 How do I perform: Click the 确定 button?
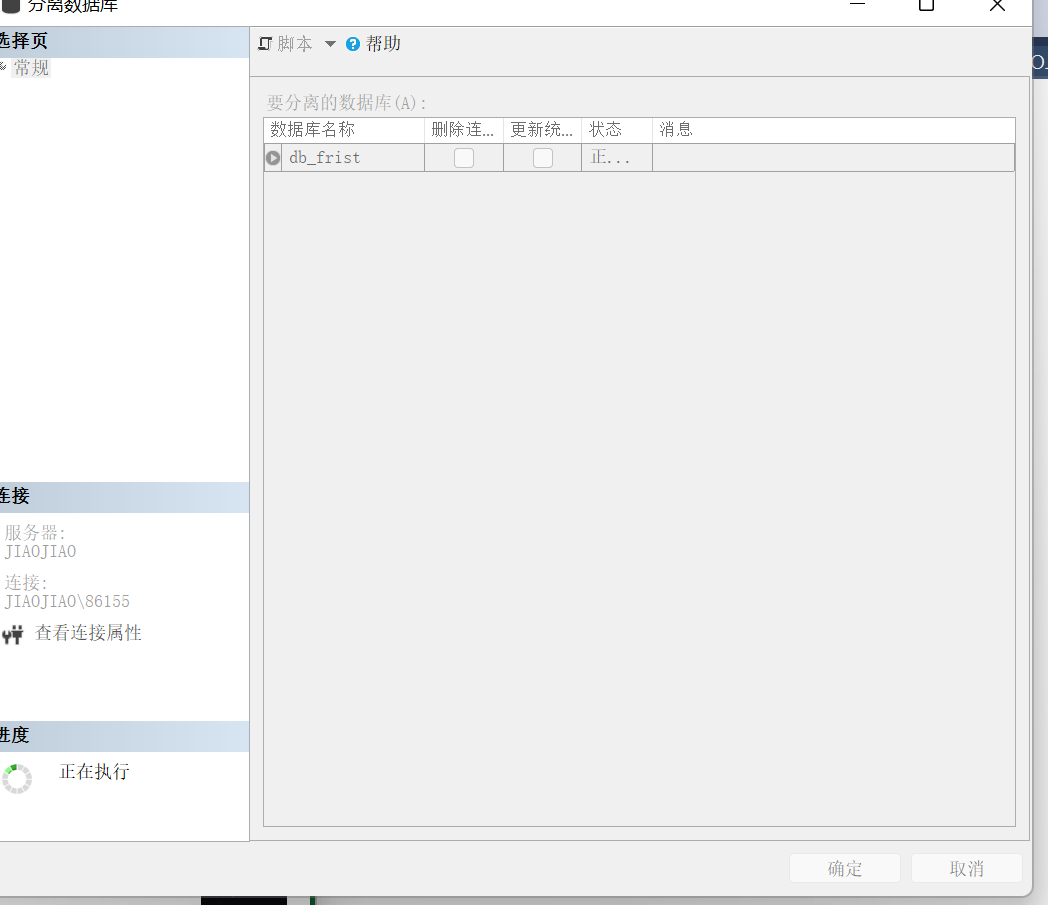click(x=845, y=868)
